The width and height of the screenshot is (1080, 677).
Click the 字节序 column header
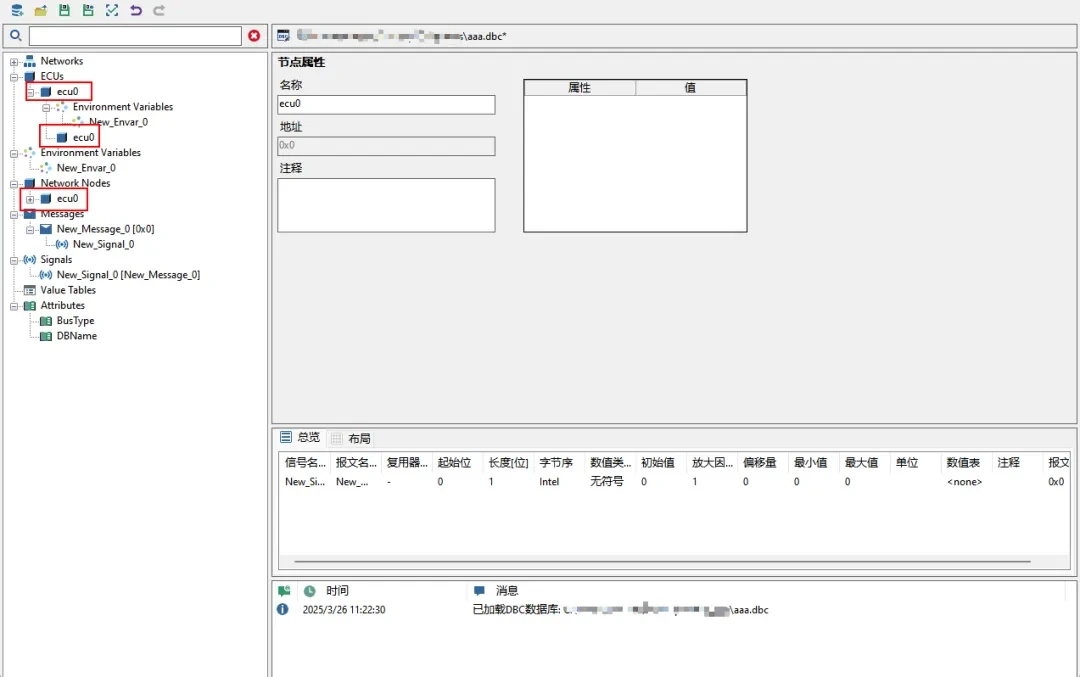pyautogui.click(x=555, y=462)
